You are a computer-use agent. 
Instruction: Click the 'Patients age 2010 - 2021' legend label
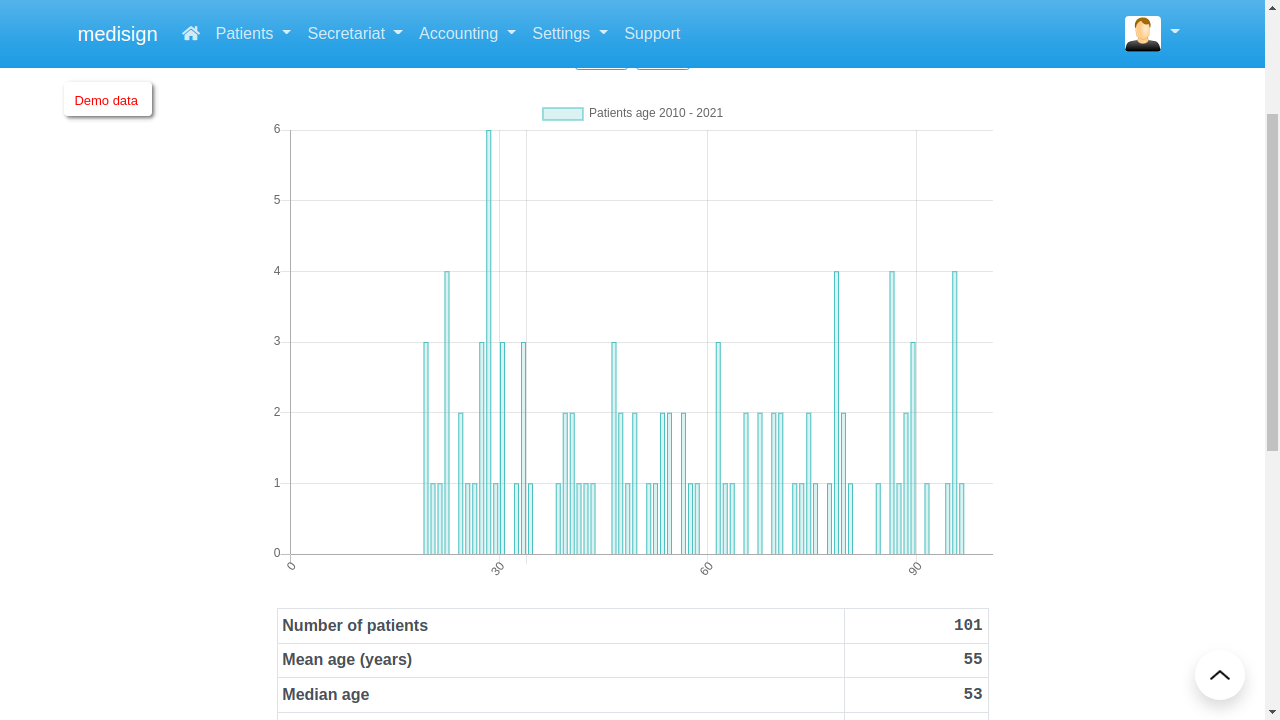click(656, 113)
